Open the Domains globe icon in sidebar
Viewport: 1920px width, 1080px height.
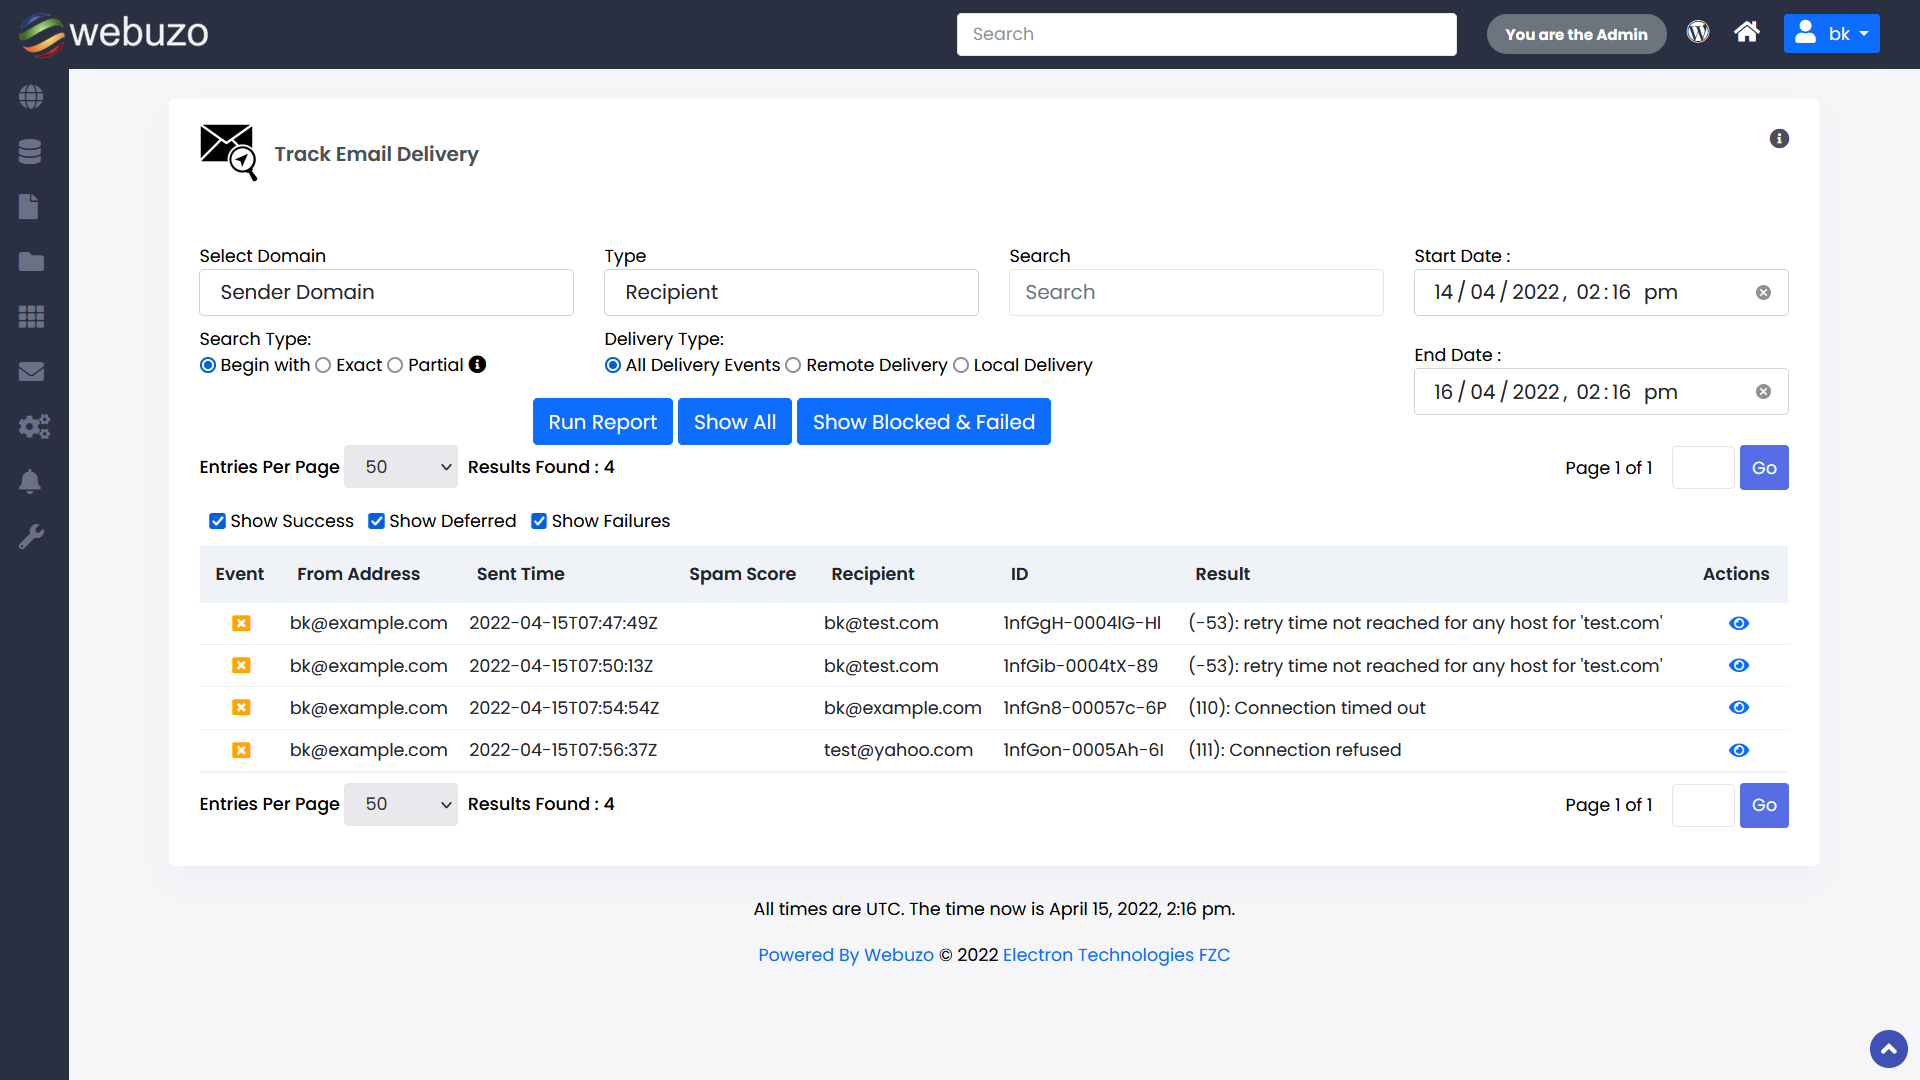click(x=31, y=97)
